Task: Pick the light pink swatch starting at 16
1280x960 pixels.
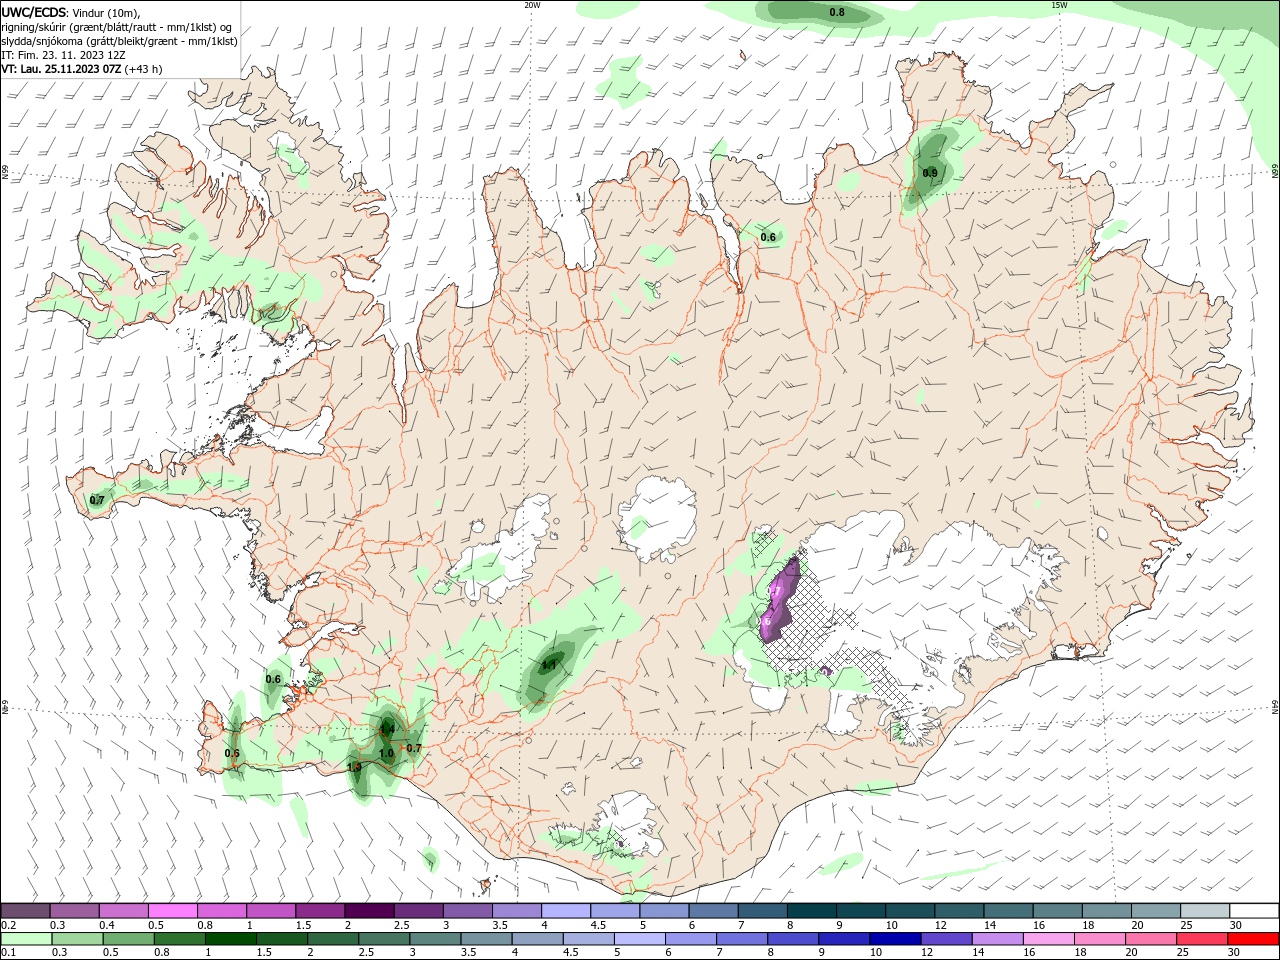Action: [x=1048, y=939]
